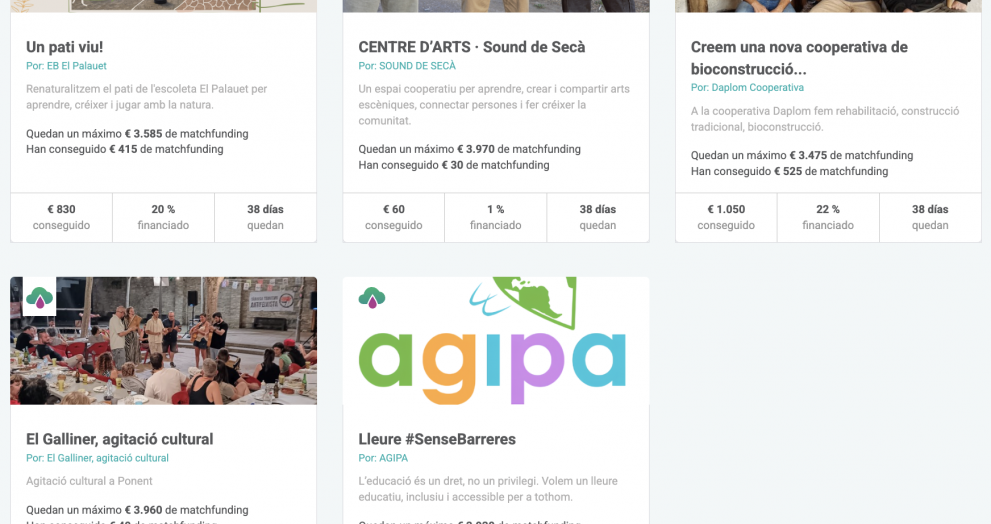Open 'Lleure #SenseBarreres' project title

coord(437,439)
